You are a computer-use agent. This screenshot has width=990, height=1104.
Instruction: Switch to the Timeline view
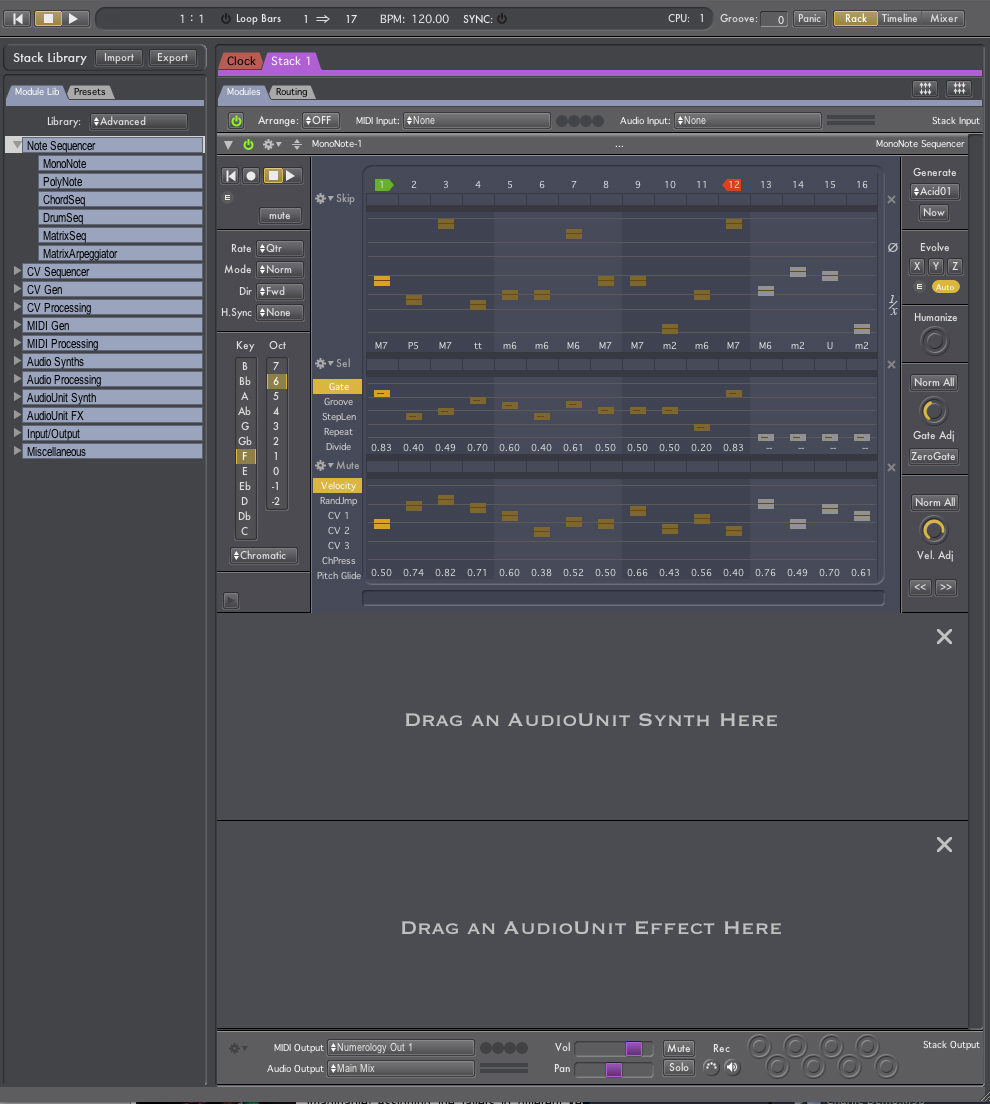click(x=899, y=19)
